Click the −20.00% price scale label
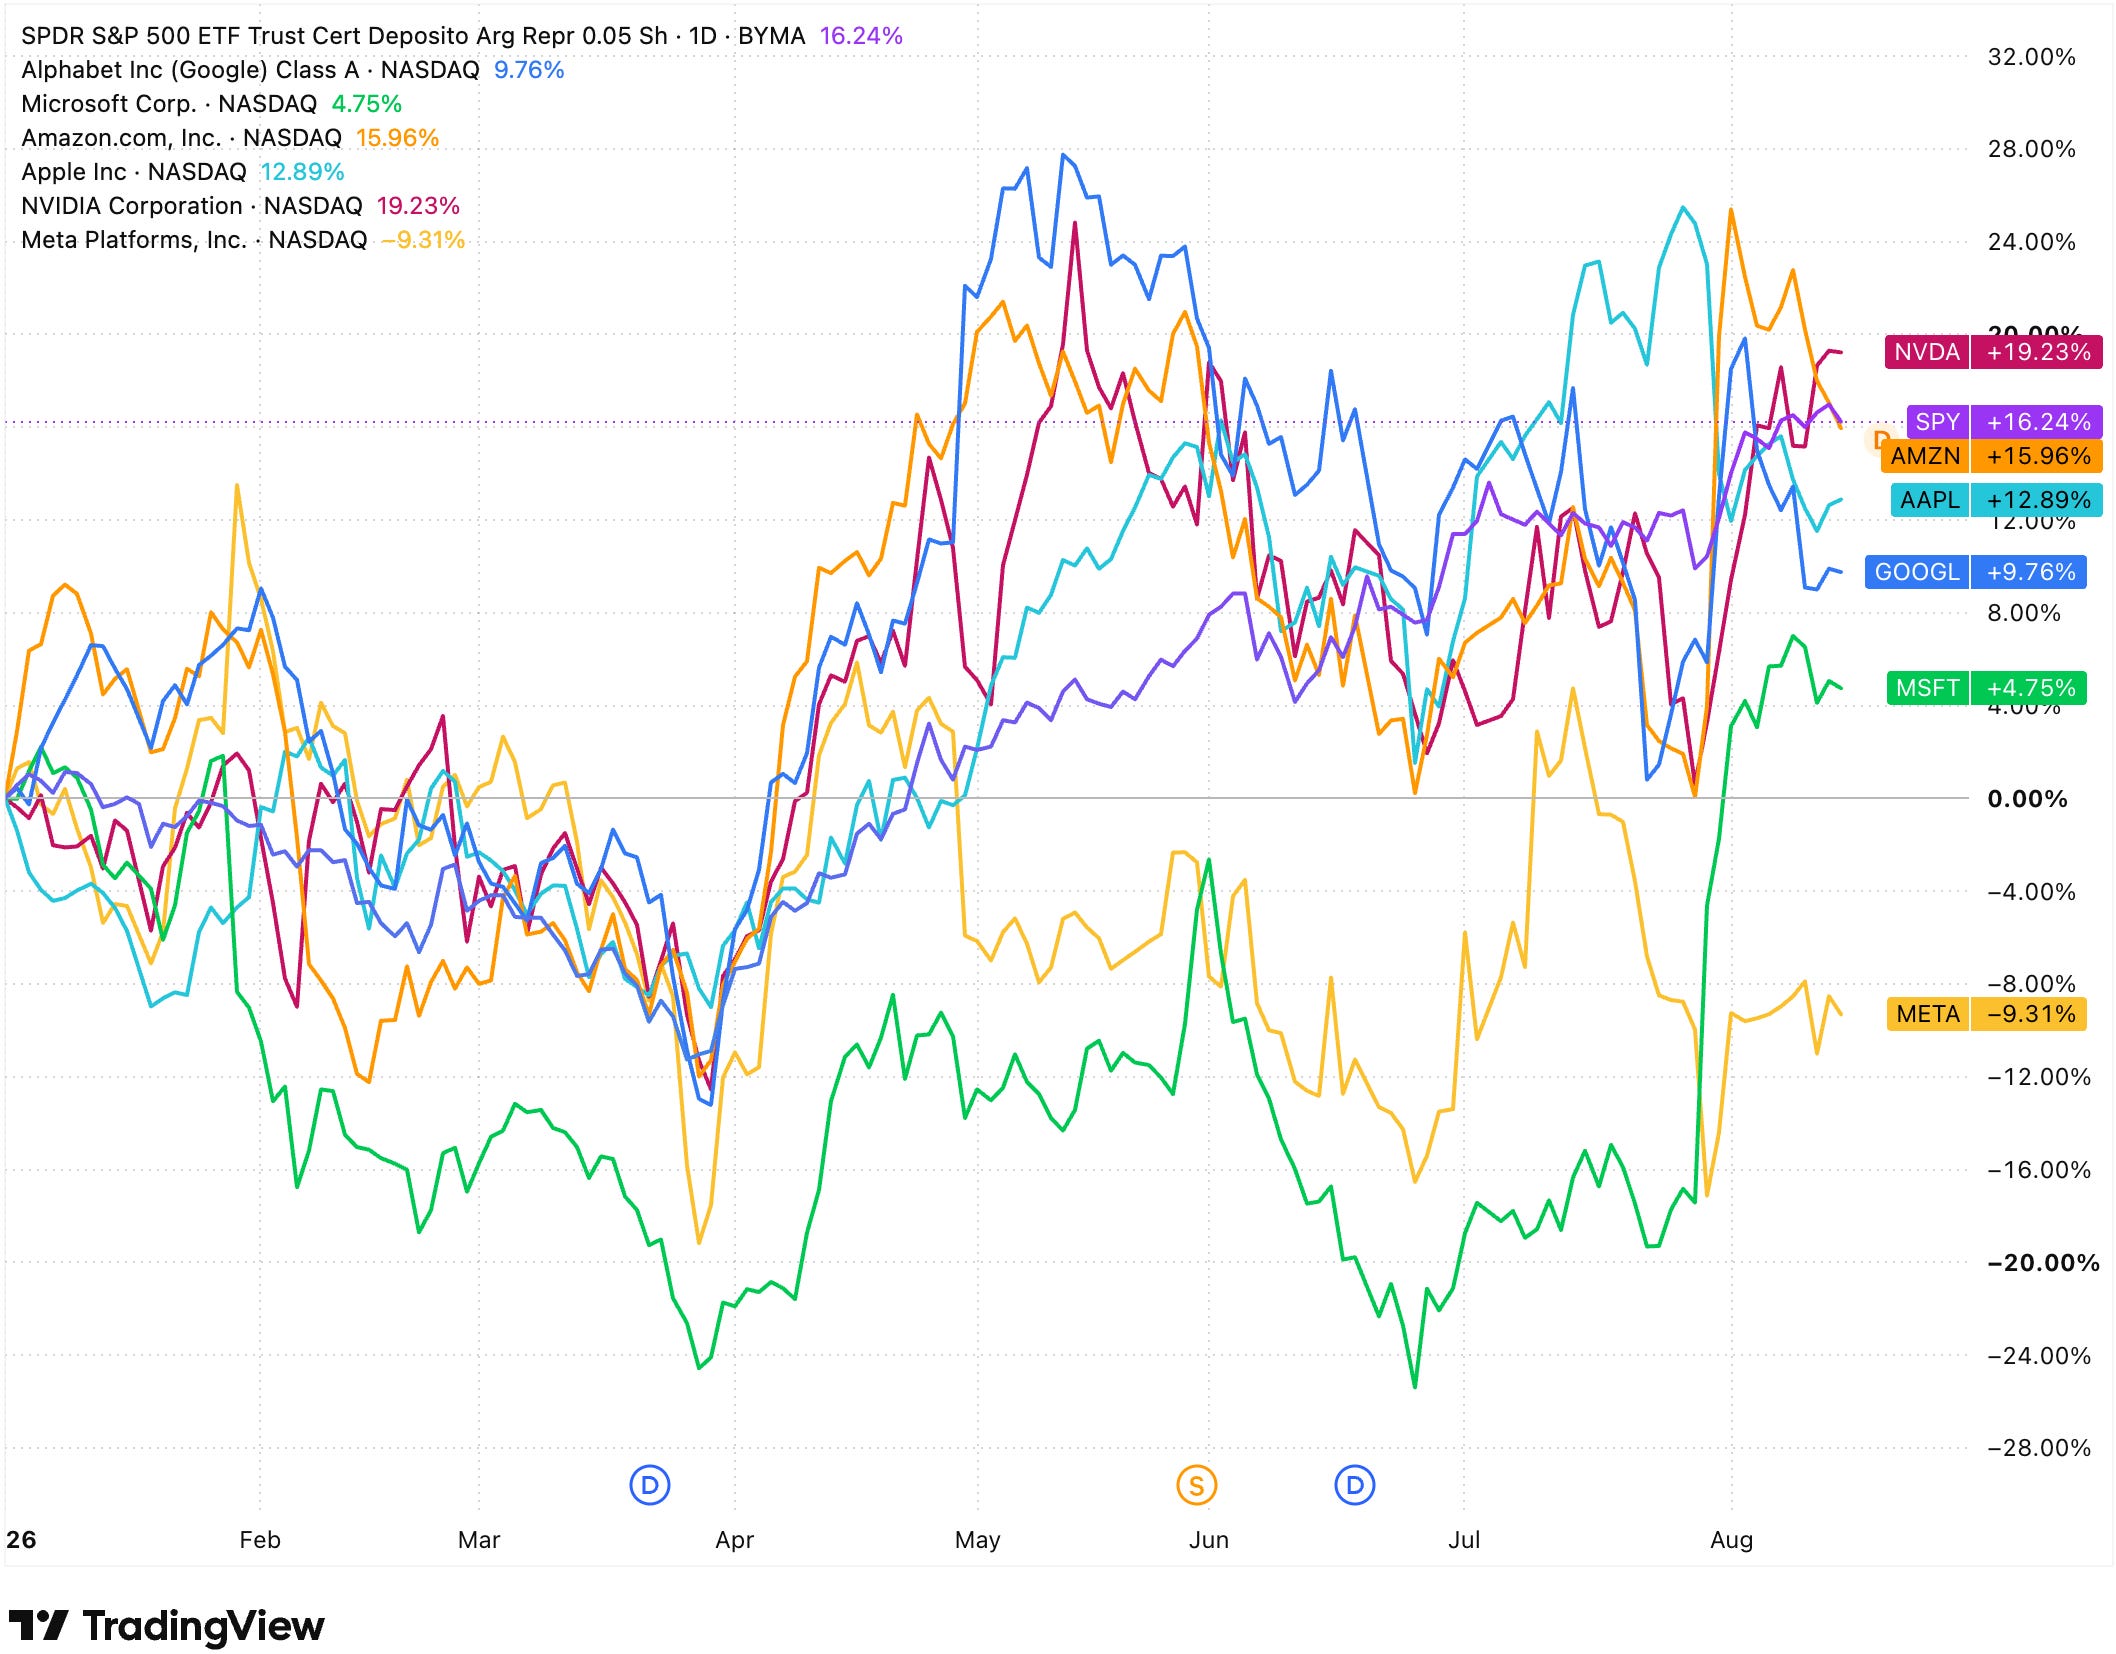2116x1654 pixels. (x=2043, y=1263)
